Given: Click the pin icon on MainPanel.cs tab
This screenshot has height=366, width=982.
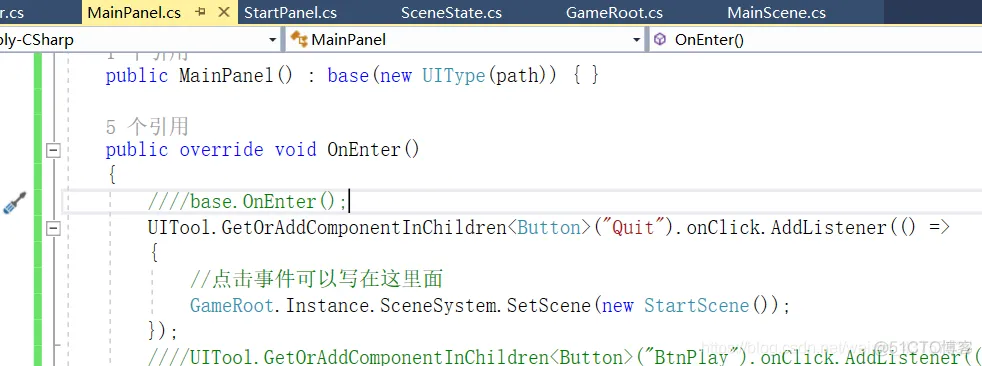Looking at the screenshot, I should (x=201, y=12).
